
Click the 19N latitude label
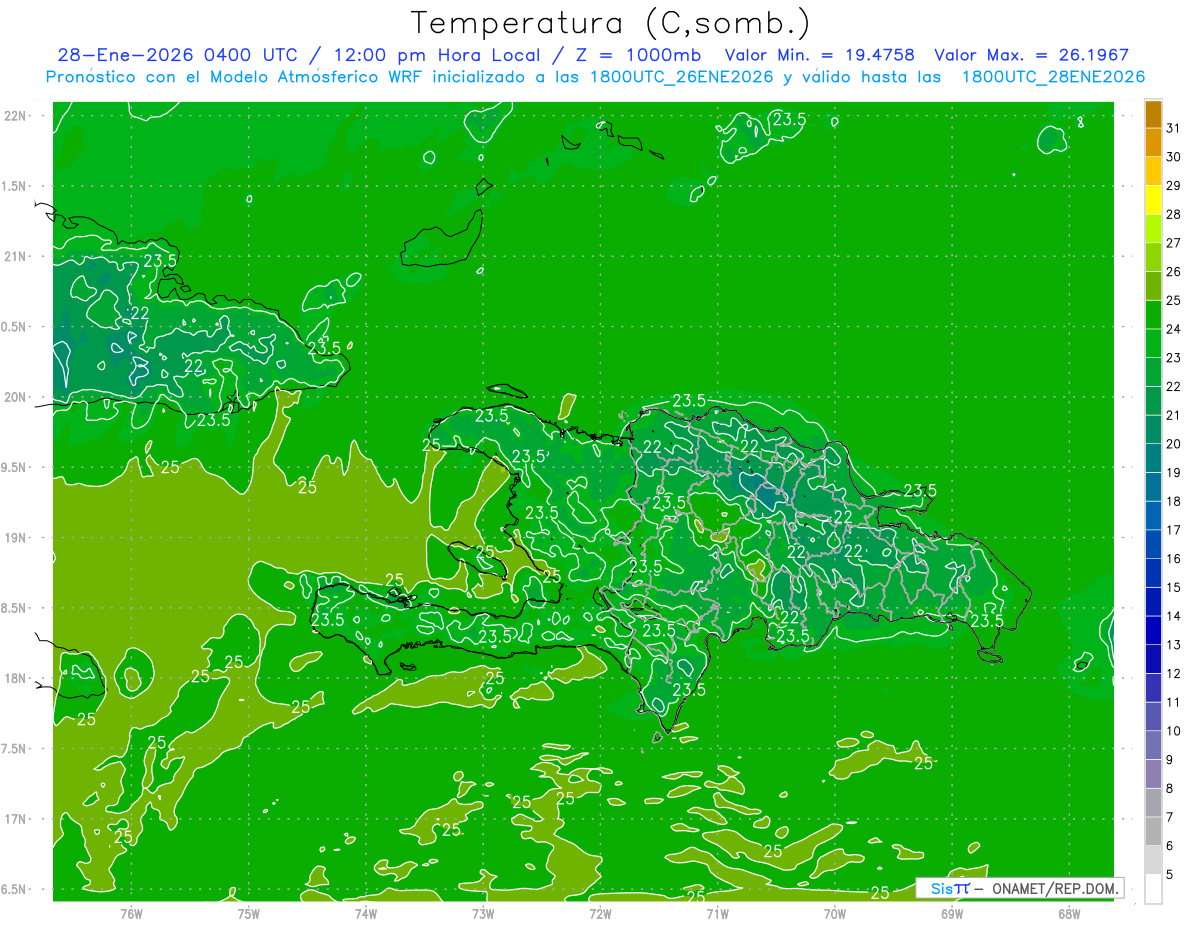click(15, 537)
